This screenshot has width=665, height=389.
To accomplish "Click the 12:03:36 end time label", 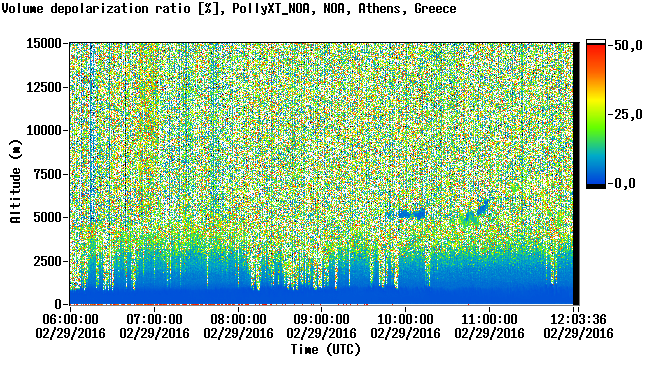I will (578, 319).
